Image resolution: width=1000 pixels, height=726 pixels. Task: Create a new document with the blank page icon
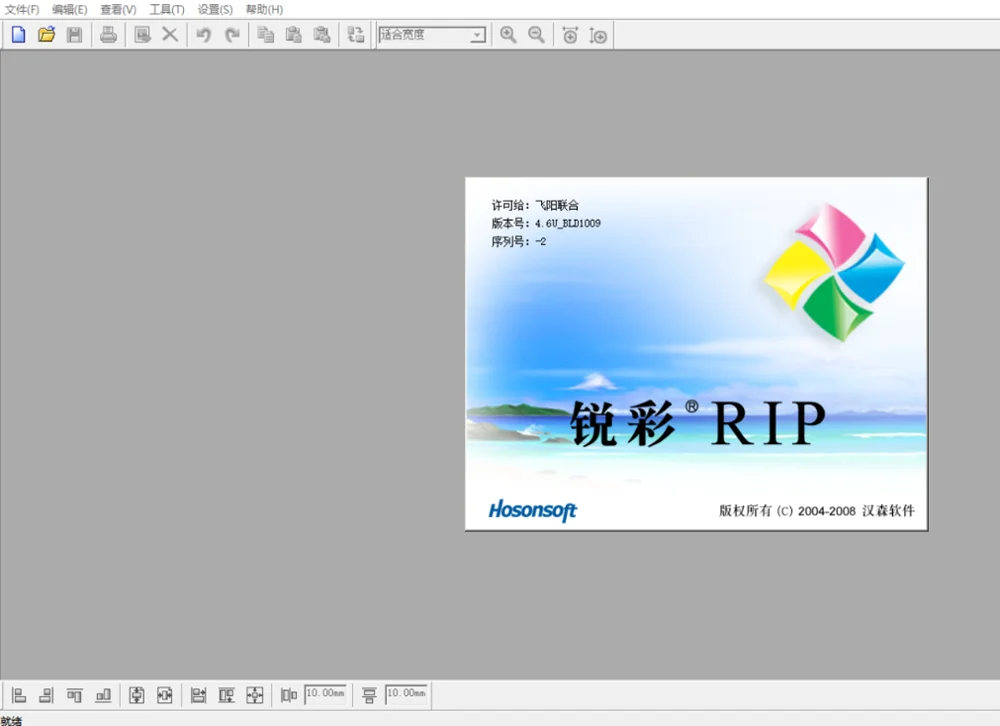[x=18, y=34]
